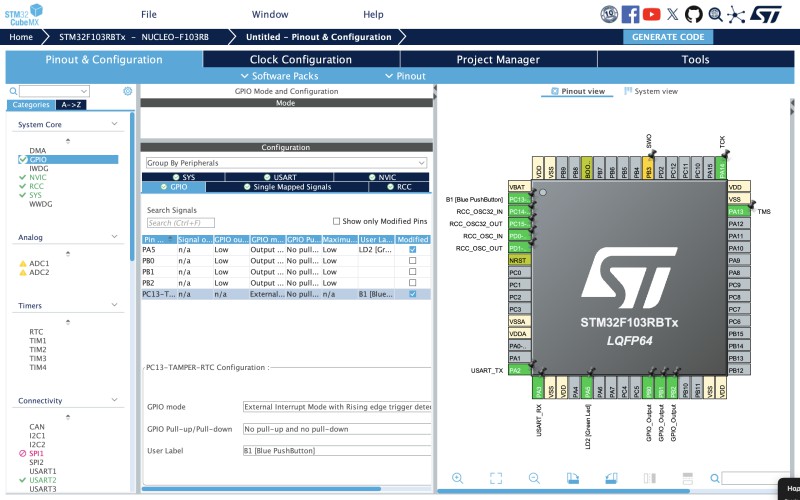Collapse the Timers category

point(114,305)
